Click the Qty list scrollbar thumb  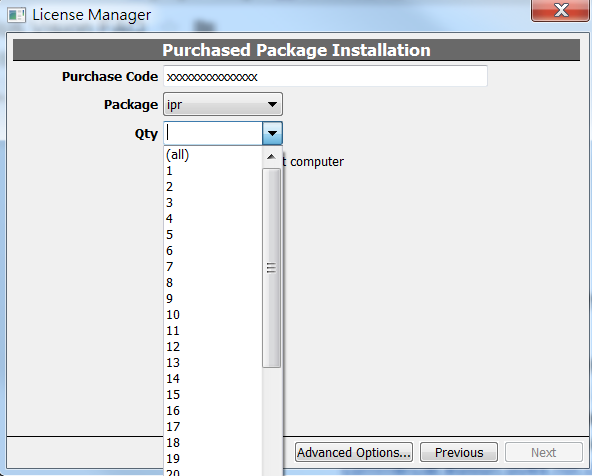(x=271, y=268)
